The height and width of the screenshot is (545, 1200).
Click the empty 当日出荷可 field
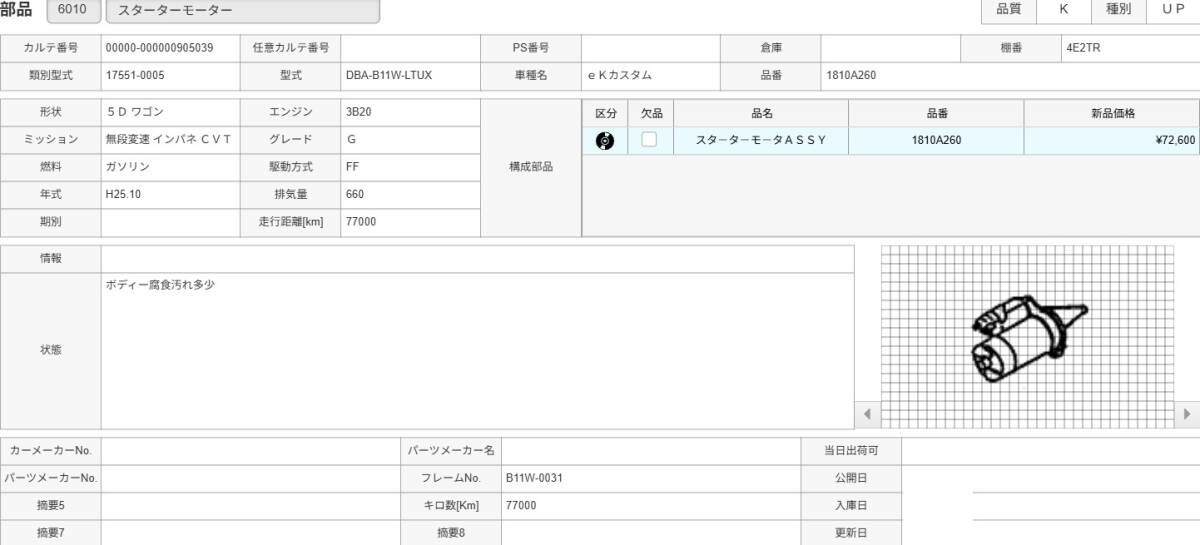[x=1051, y=451]
